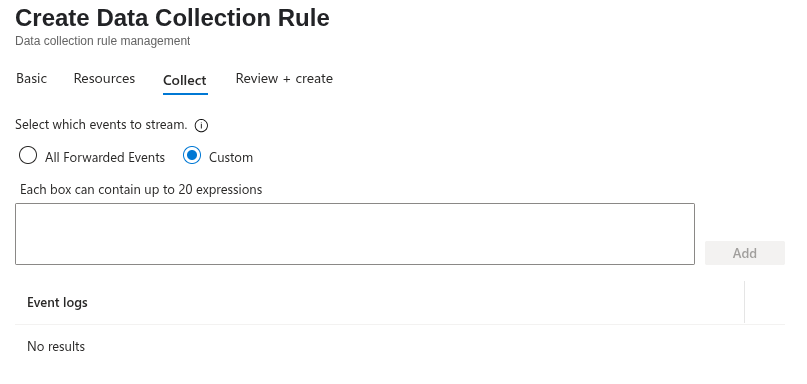Click the 'Each box can contain up to 20 expressions' text
Viewport: 807px width, 384px height.
coord(141,189)
